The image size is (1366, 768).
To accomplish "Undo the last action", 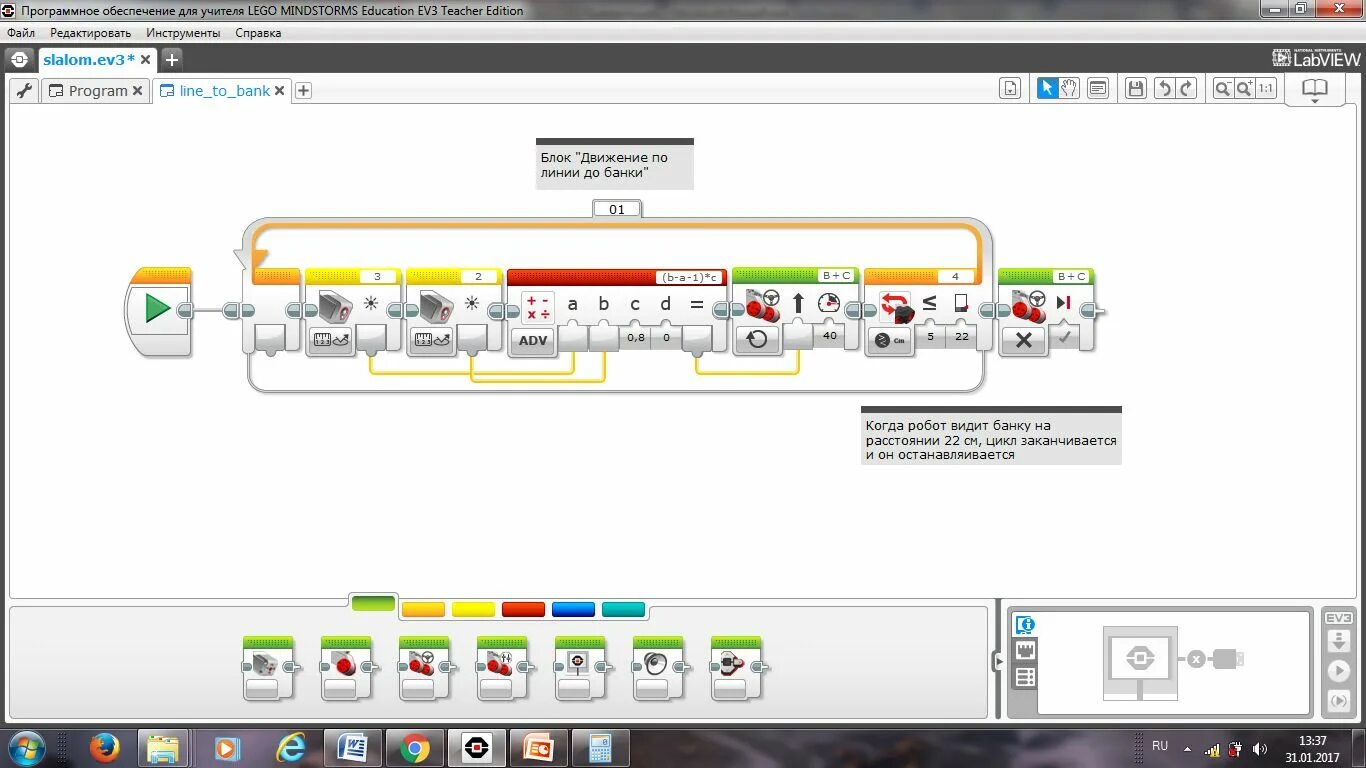I will click(1164, 89).
